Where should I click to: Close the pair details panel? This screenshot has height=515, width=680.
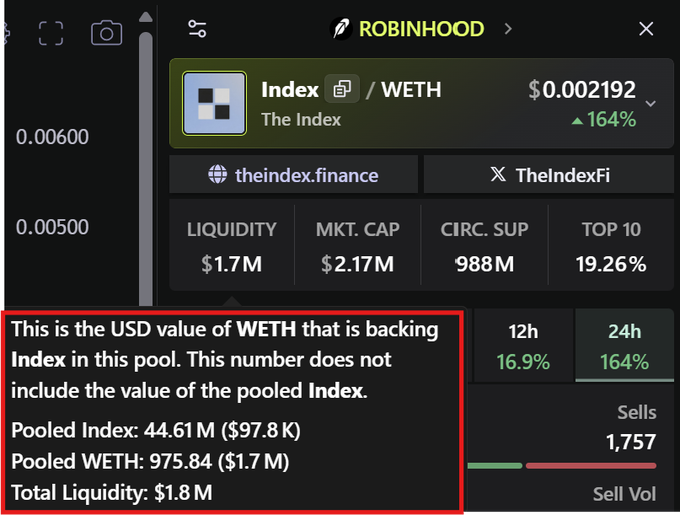pos(646,29)
